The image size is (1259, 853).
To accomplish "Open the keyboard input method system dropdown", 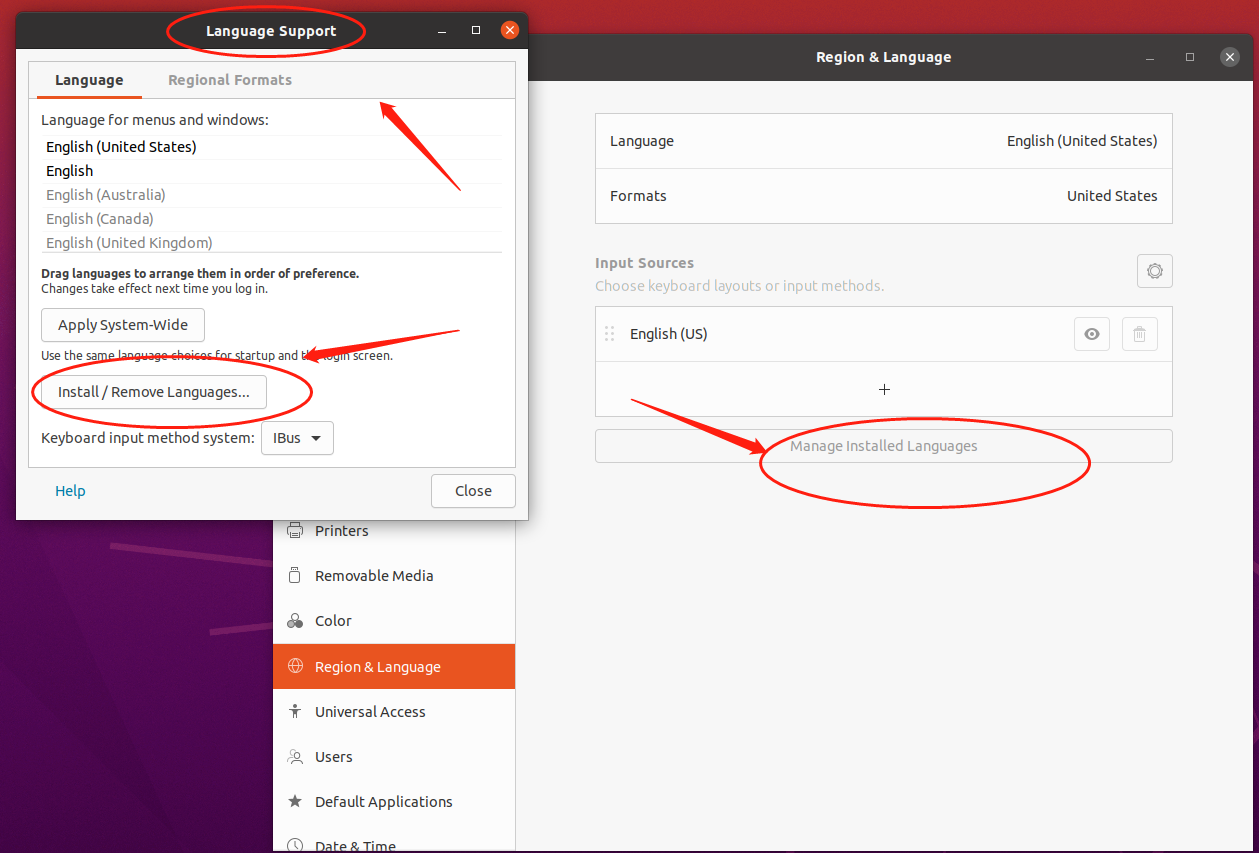I will 297,438.
